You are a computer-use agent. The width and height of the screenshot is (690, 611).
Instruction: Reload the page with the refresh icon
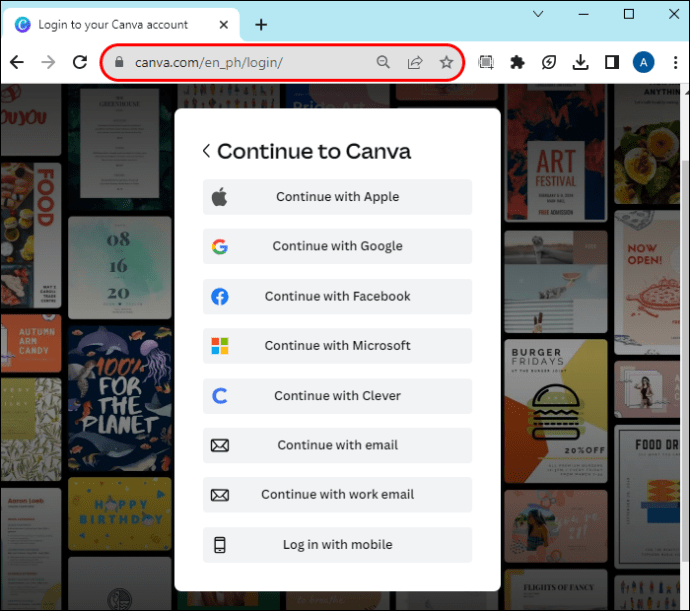tap(80, 62)
